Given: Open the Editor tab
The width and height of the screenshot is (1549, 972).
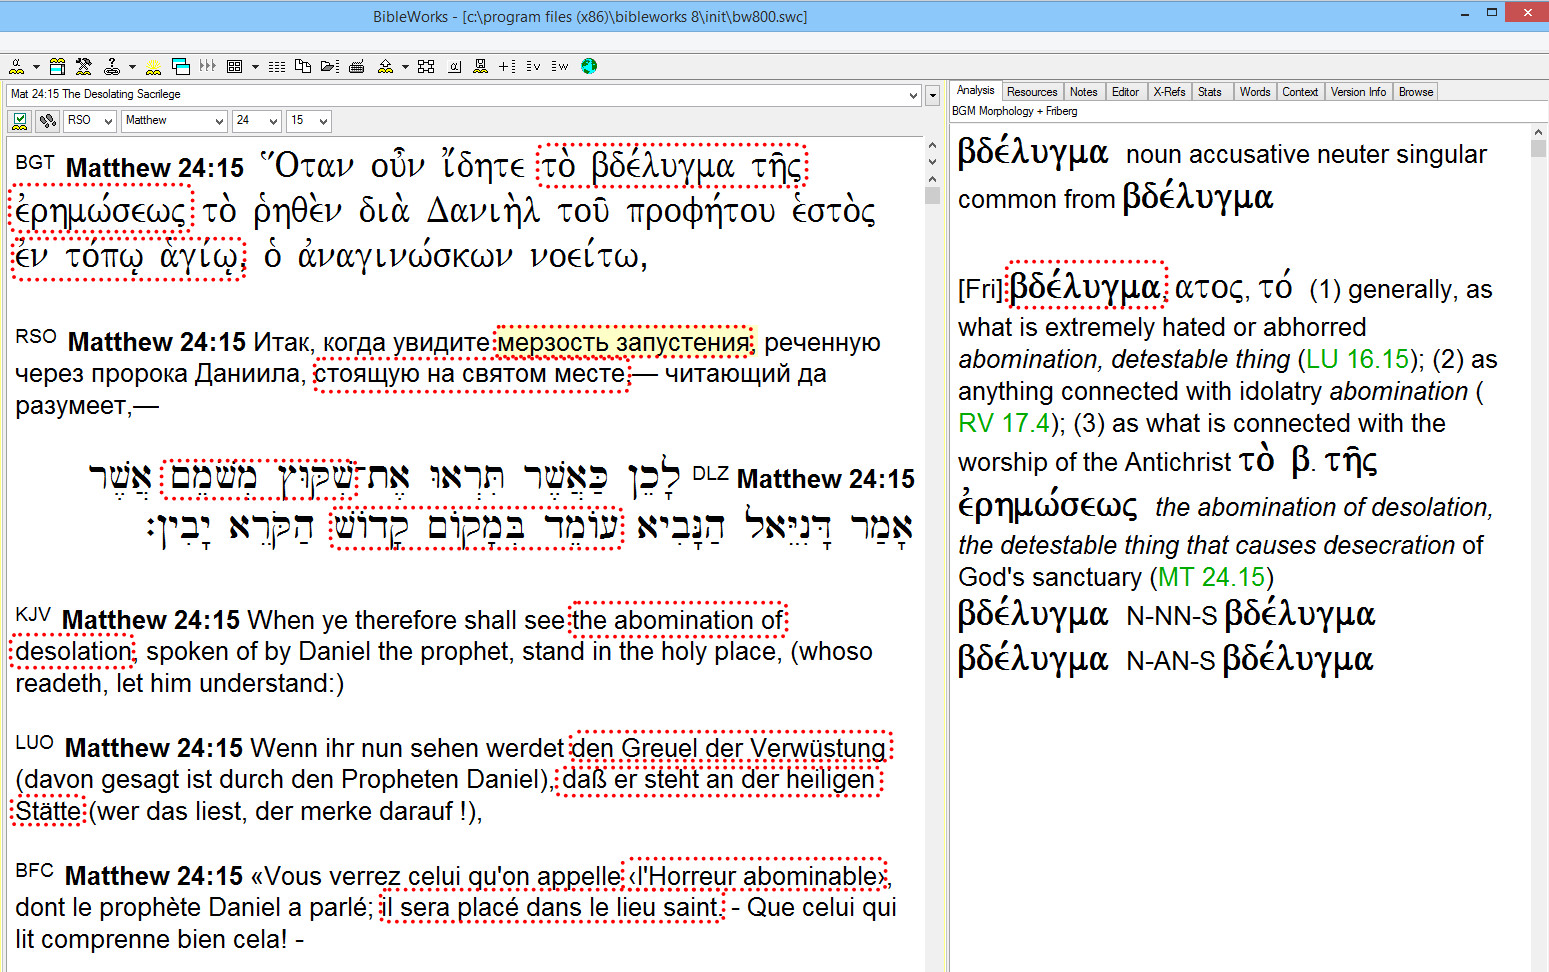Looking at the screenshot, I should [1125, 92].
